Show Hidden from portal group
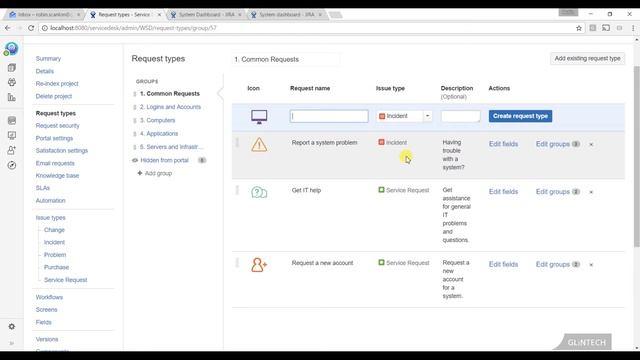This screenshot has height=360, width=640. tap(164, 160)
